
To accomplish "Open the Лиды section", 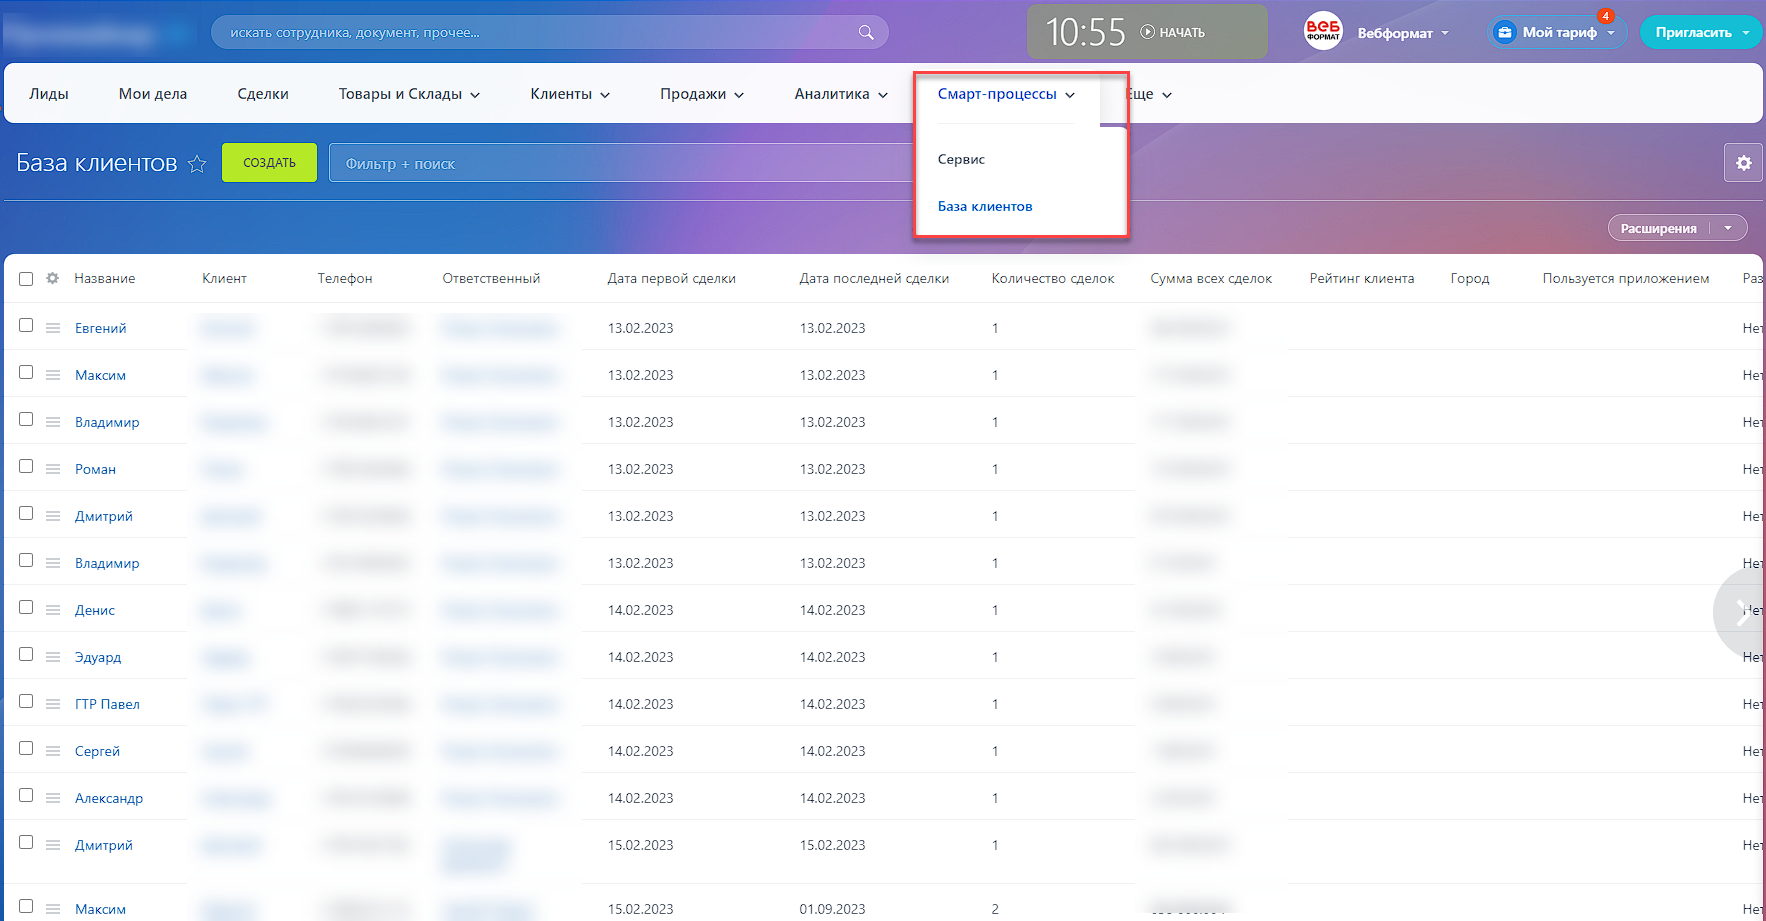I will click(x=49, y=94).
